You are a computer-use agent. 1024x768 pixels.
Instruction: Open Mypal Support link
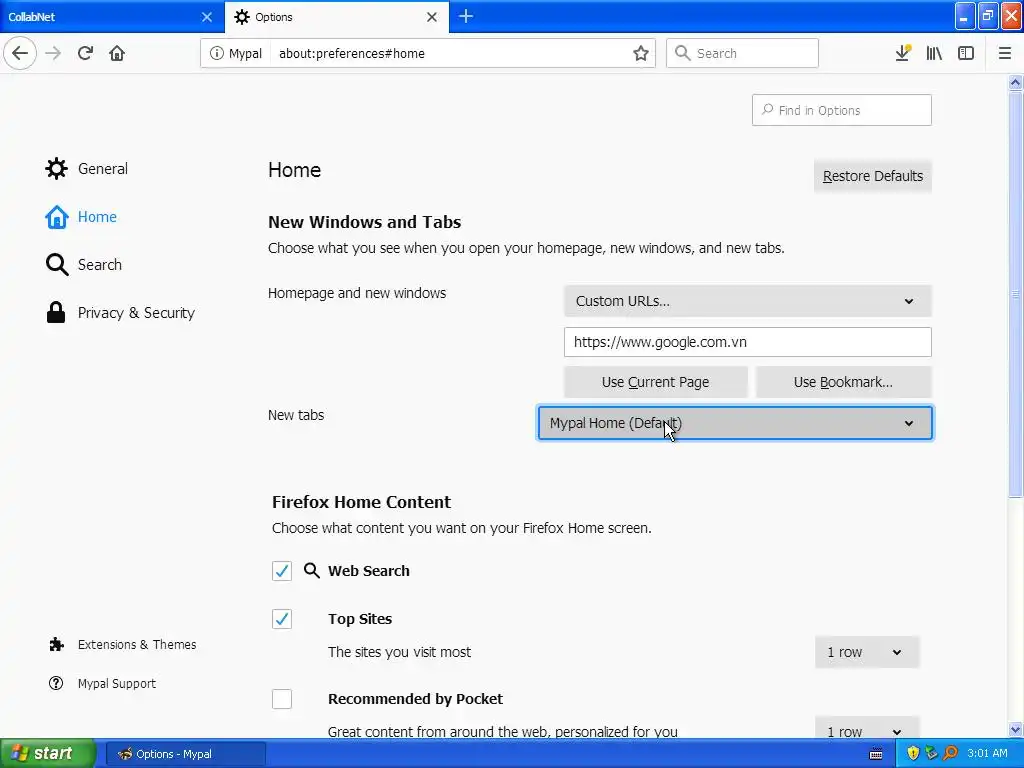click(x=117, y=683)
